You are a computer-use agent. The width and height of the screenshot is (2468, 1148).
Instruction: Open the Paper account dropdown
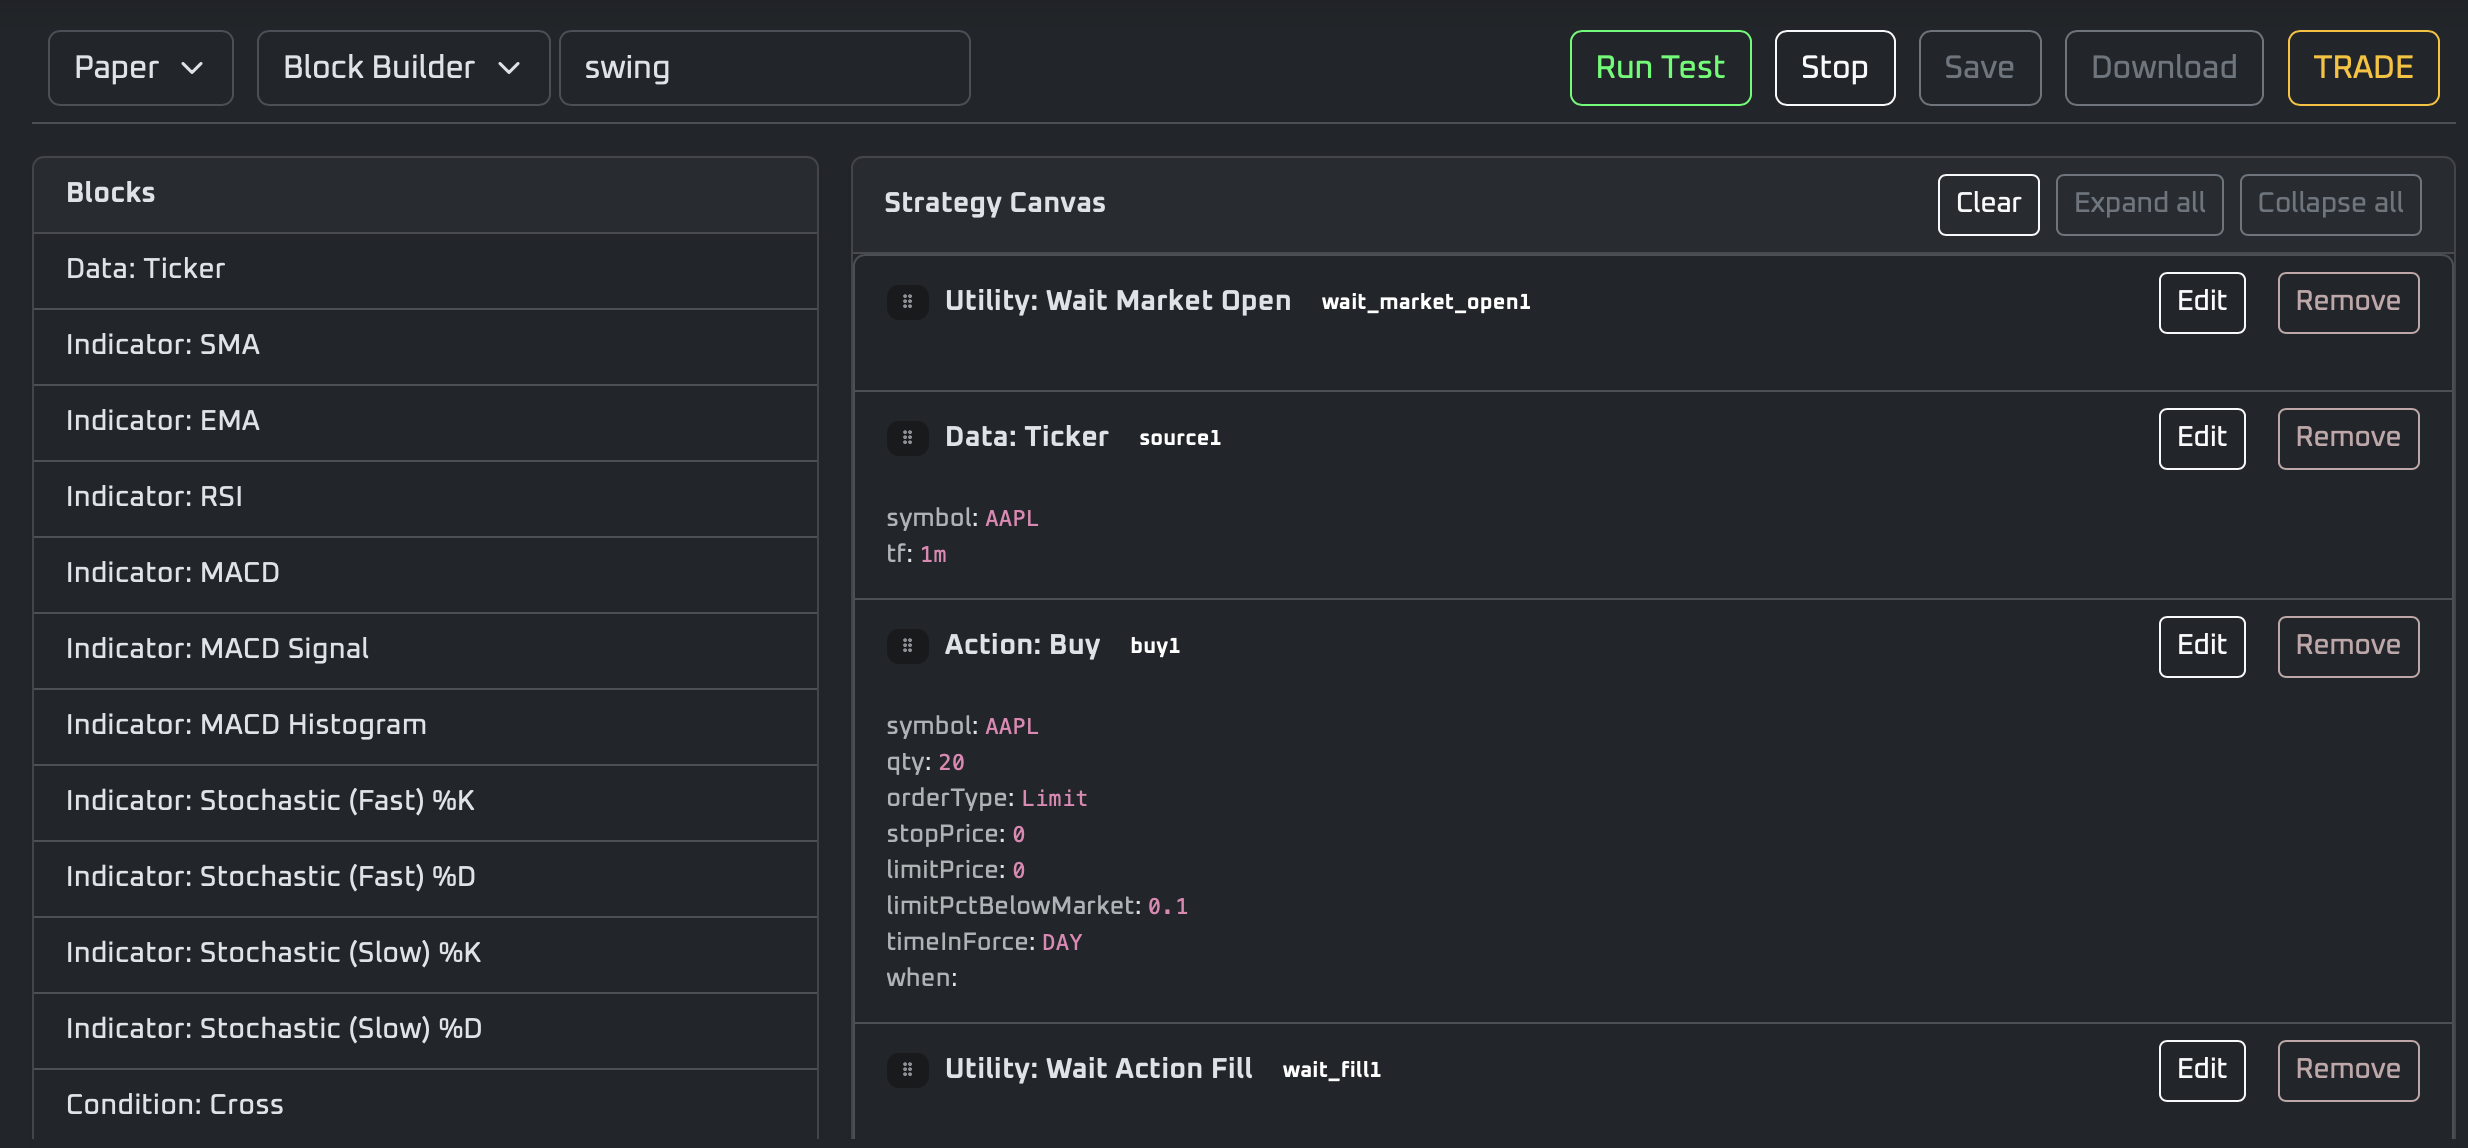click(x=140, y=67)
